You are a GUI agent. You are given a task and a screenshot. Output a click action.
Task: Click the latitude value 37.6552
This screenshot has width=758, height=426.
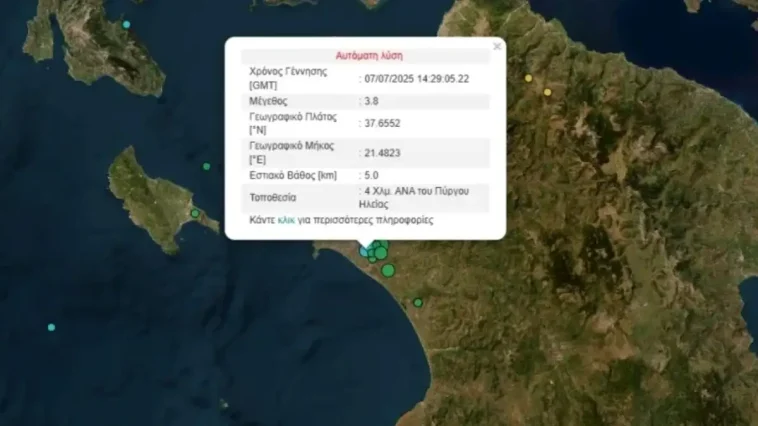378,124
